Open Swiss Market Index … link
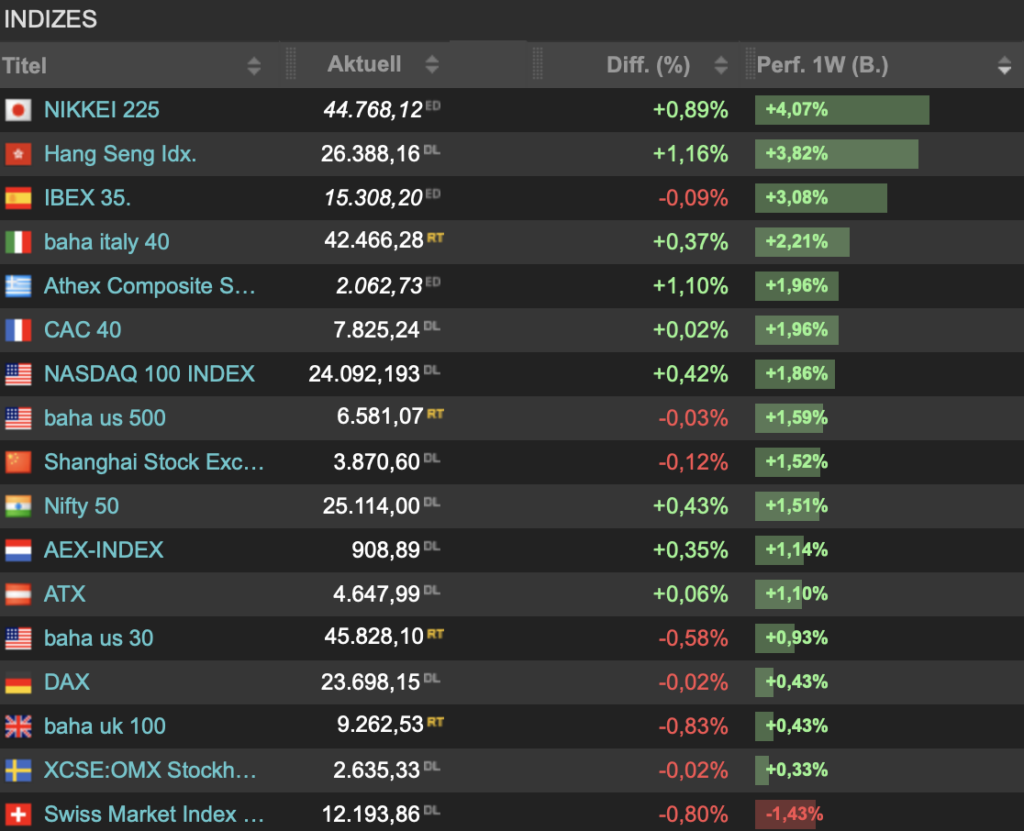This screenshot has width=1024, height=831. pyautogui.click(x=154, y=814)
